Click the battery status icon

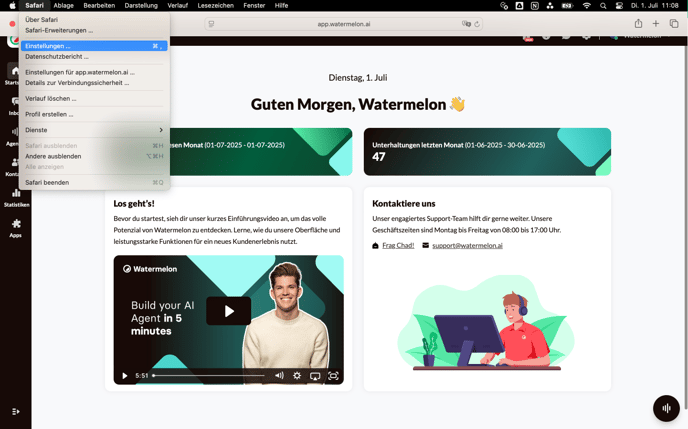pyautogui.click(x=567, y=6)
